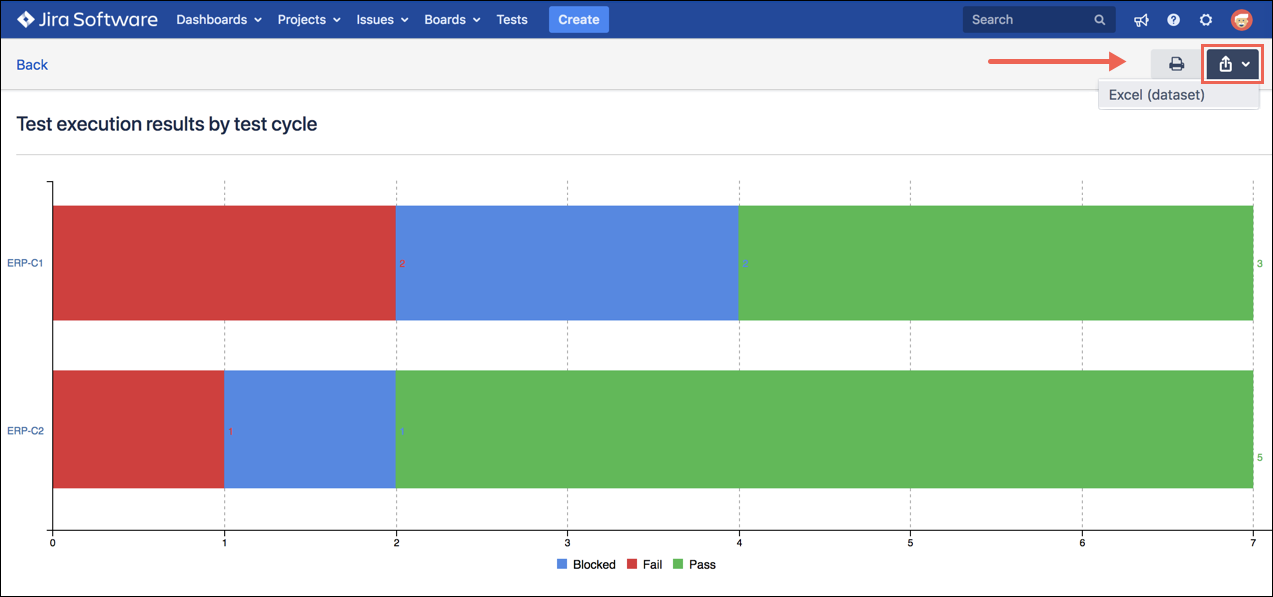Viewport: 1273px width, 597px height.
Task: Choose Excel (dataset) export option
Action: point(1157,95)
